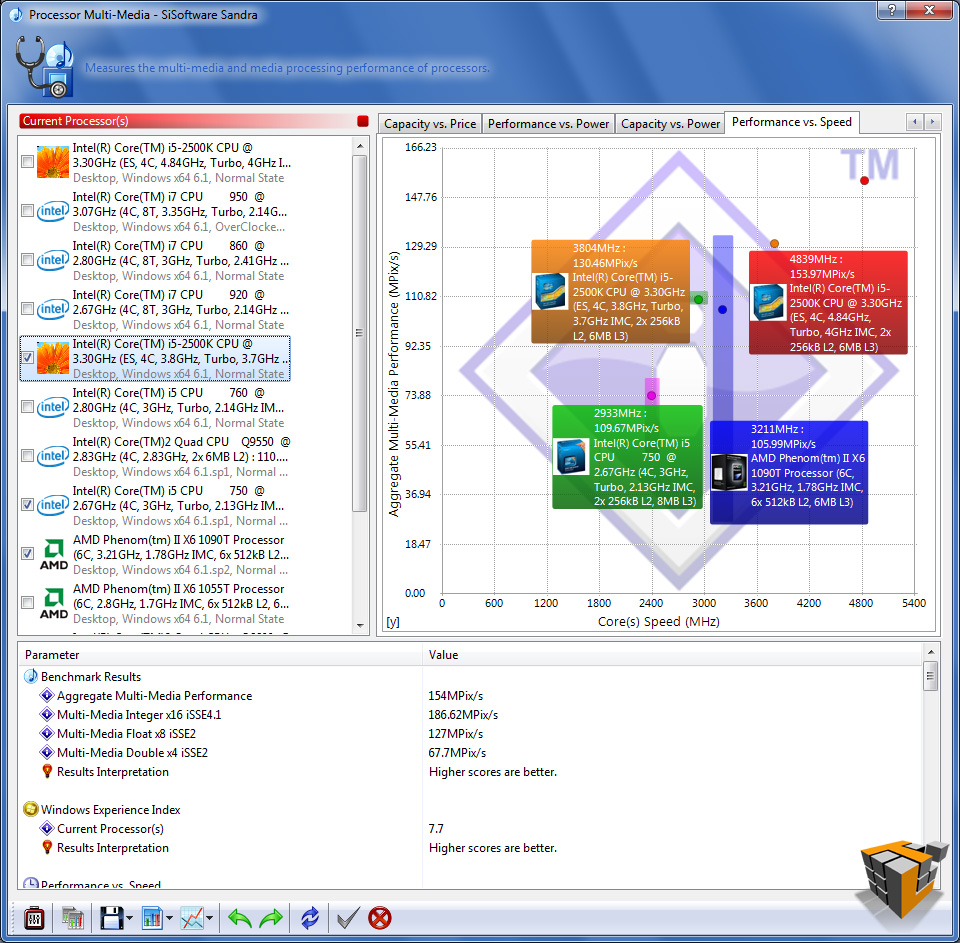Click the [y] axis toggle button

click(x=393, y=622)
